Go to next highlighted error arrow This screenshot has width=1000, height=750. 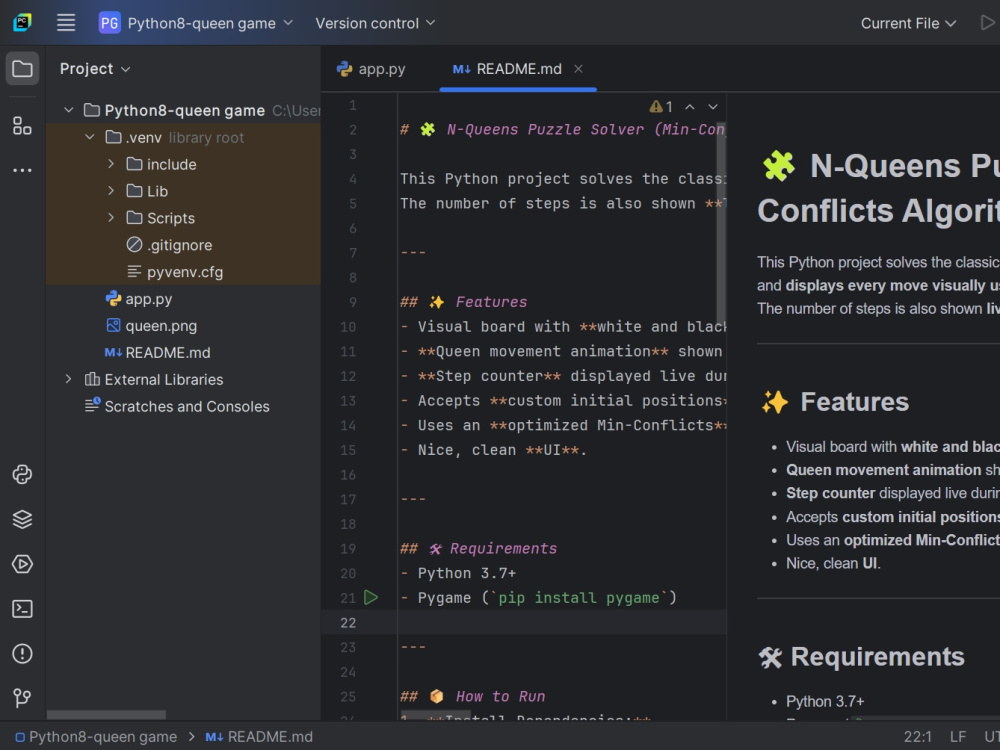713,107
